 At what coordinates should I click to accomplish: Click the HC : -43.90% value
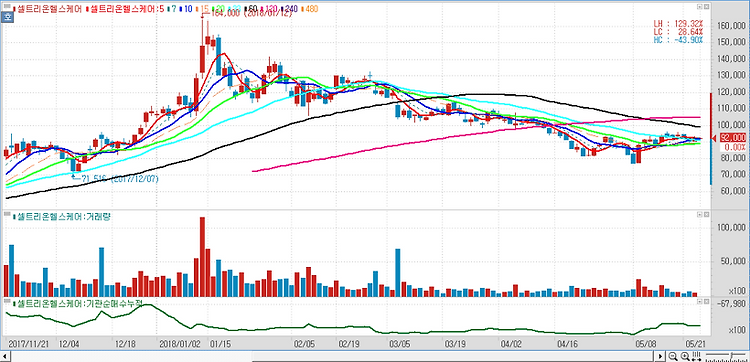(x=679, y=40)
